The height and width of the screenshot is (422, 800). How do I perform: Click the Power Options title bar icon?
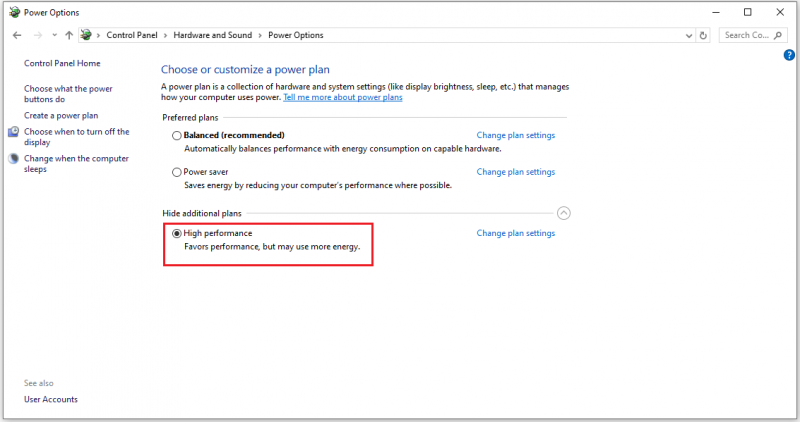point(14,12)
